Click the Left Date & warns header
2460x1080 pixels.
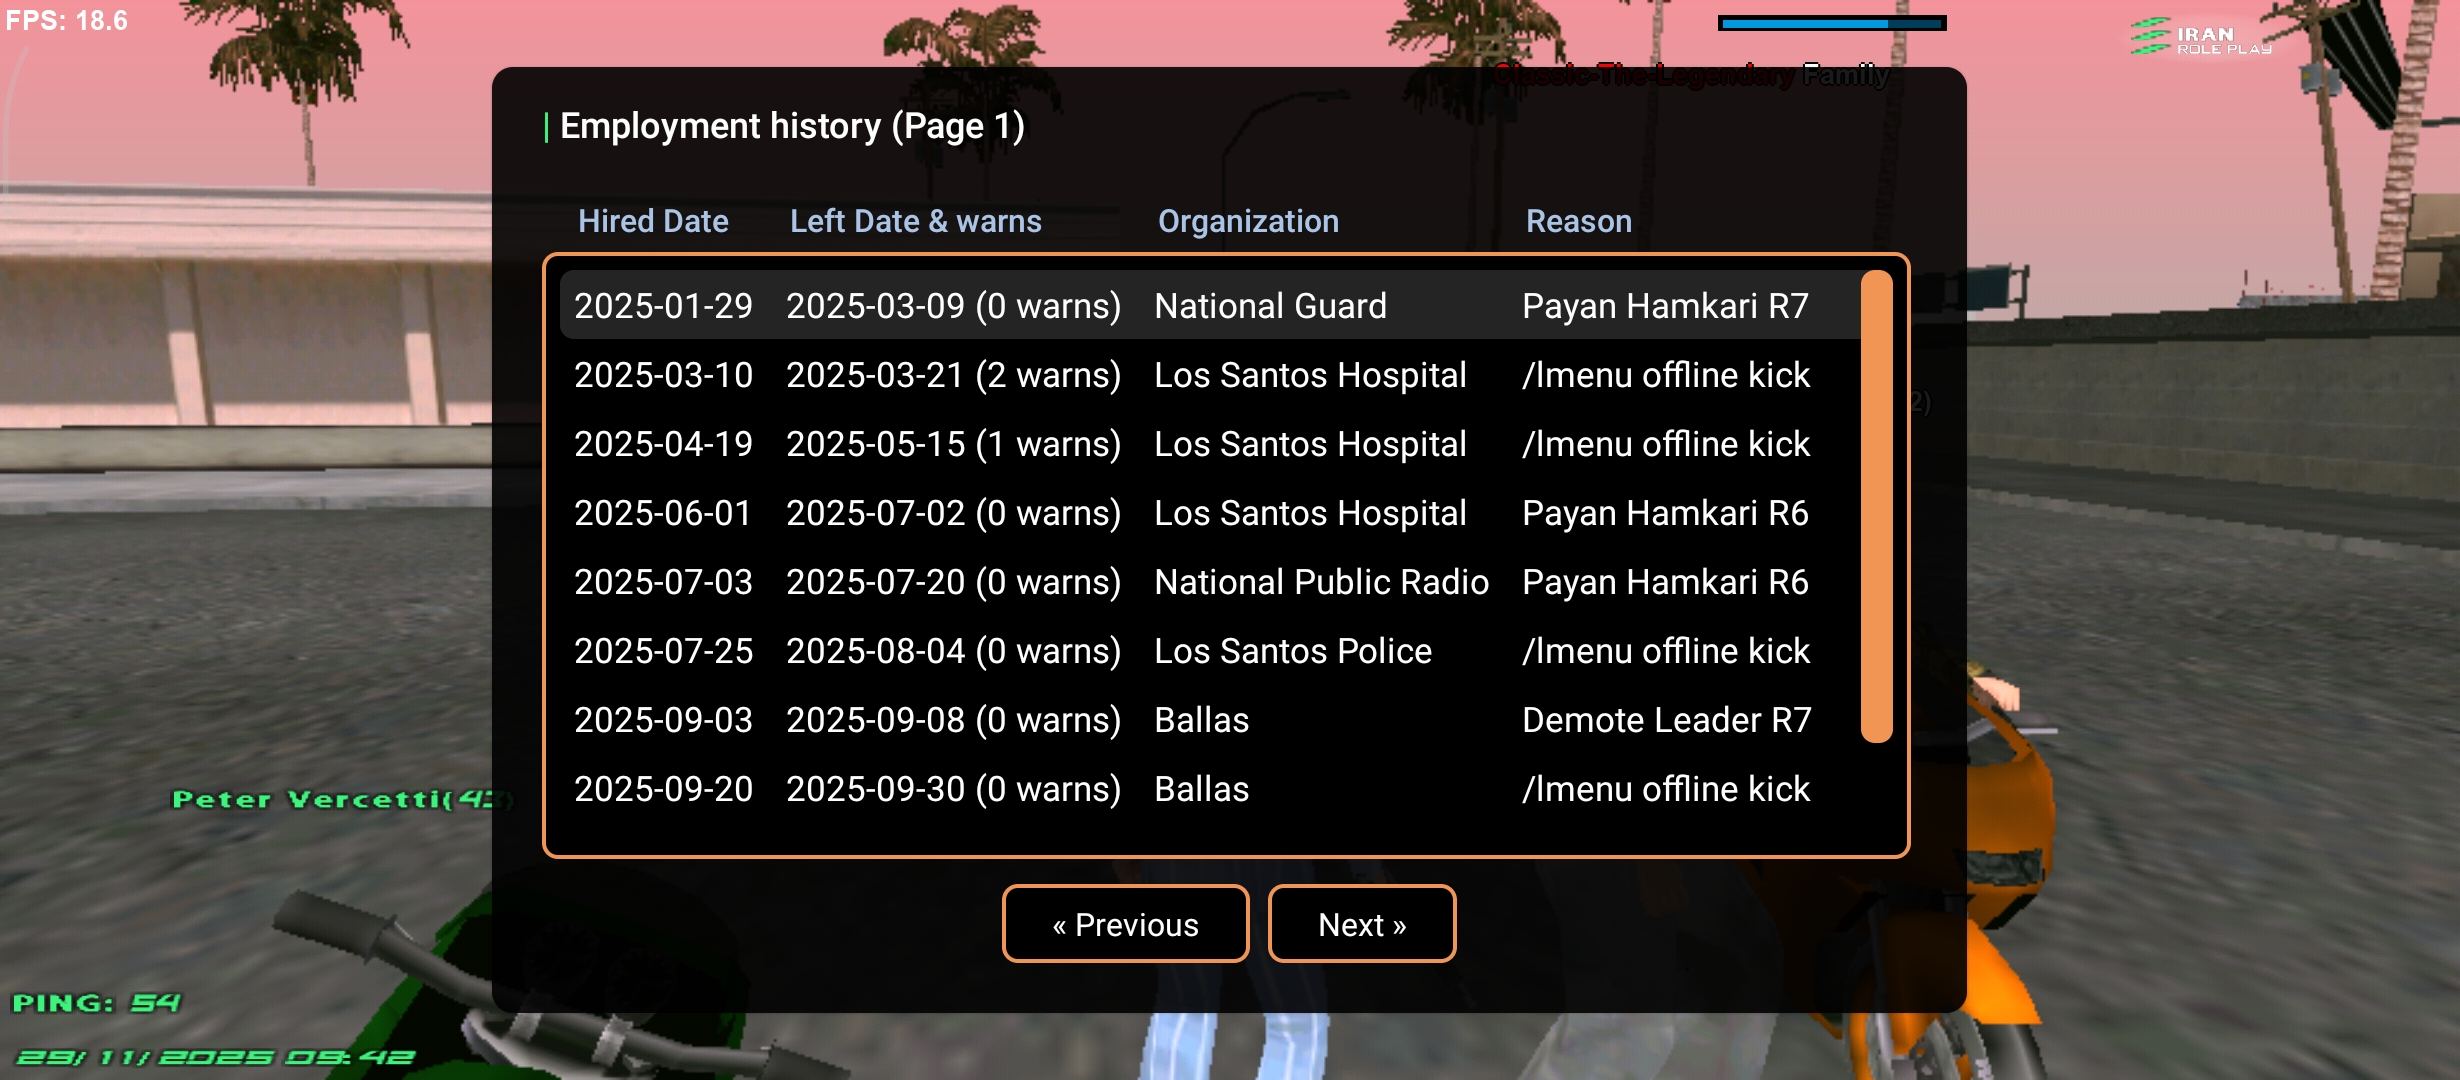[915, 221]
